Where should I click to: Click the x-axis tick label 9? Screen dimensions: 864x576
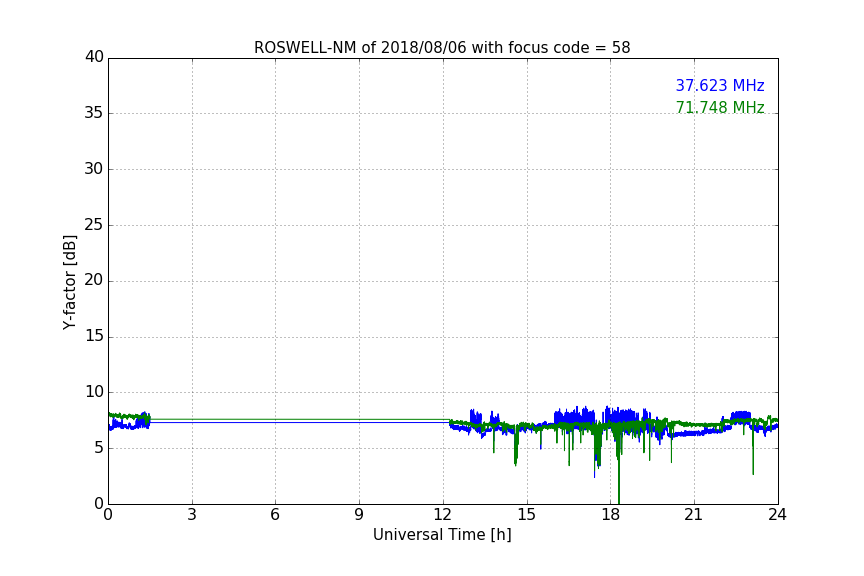coord(359,515)
